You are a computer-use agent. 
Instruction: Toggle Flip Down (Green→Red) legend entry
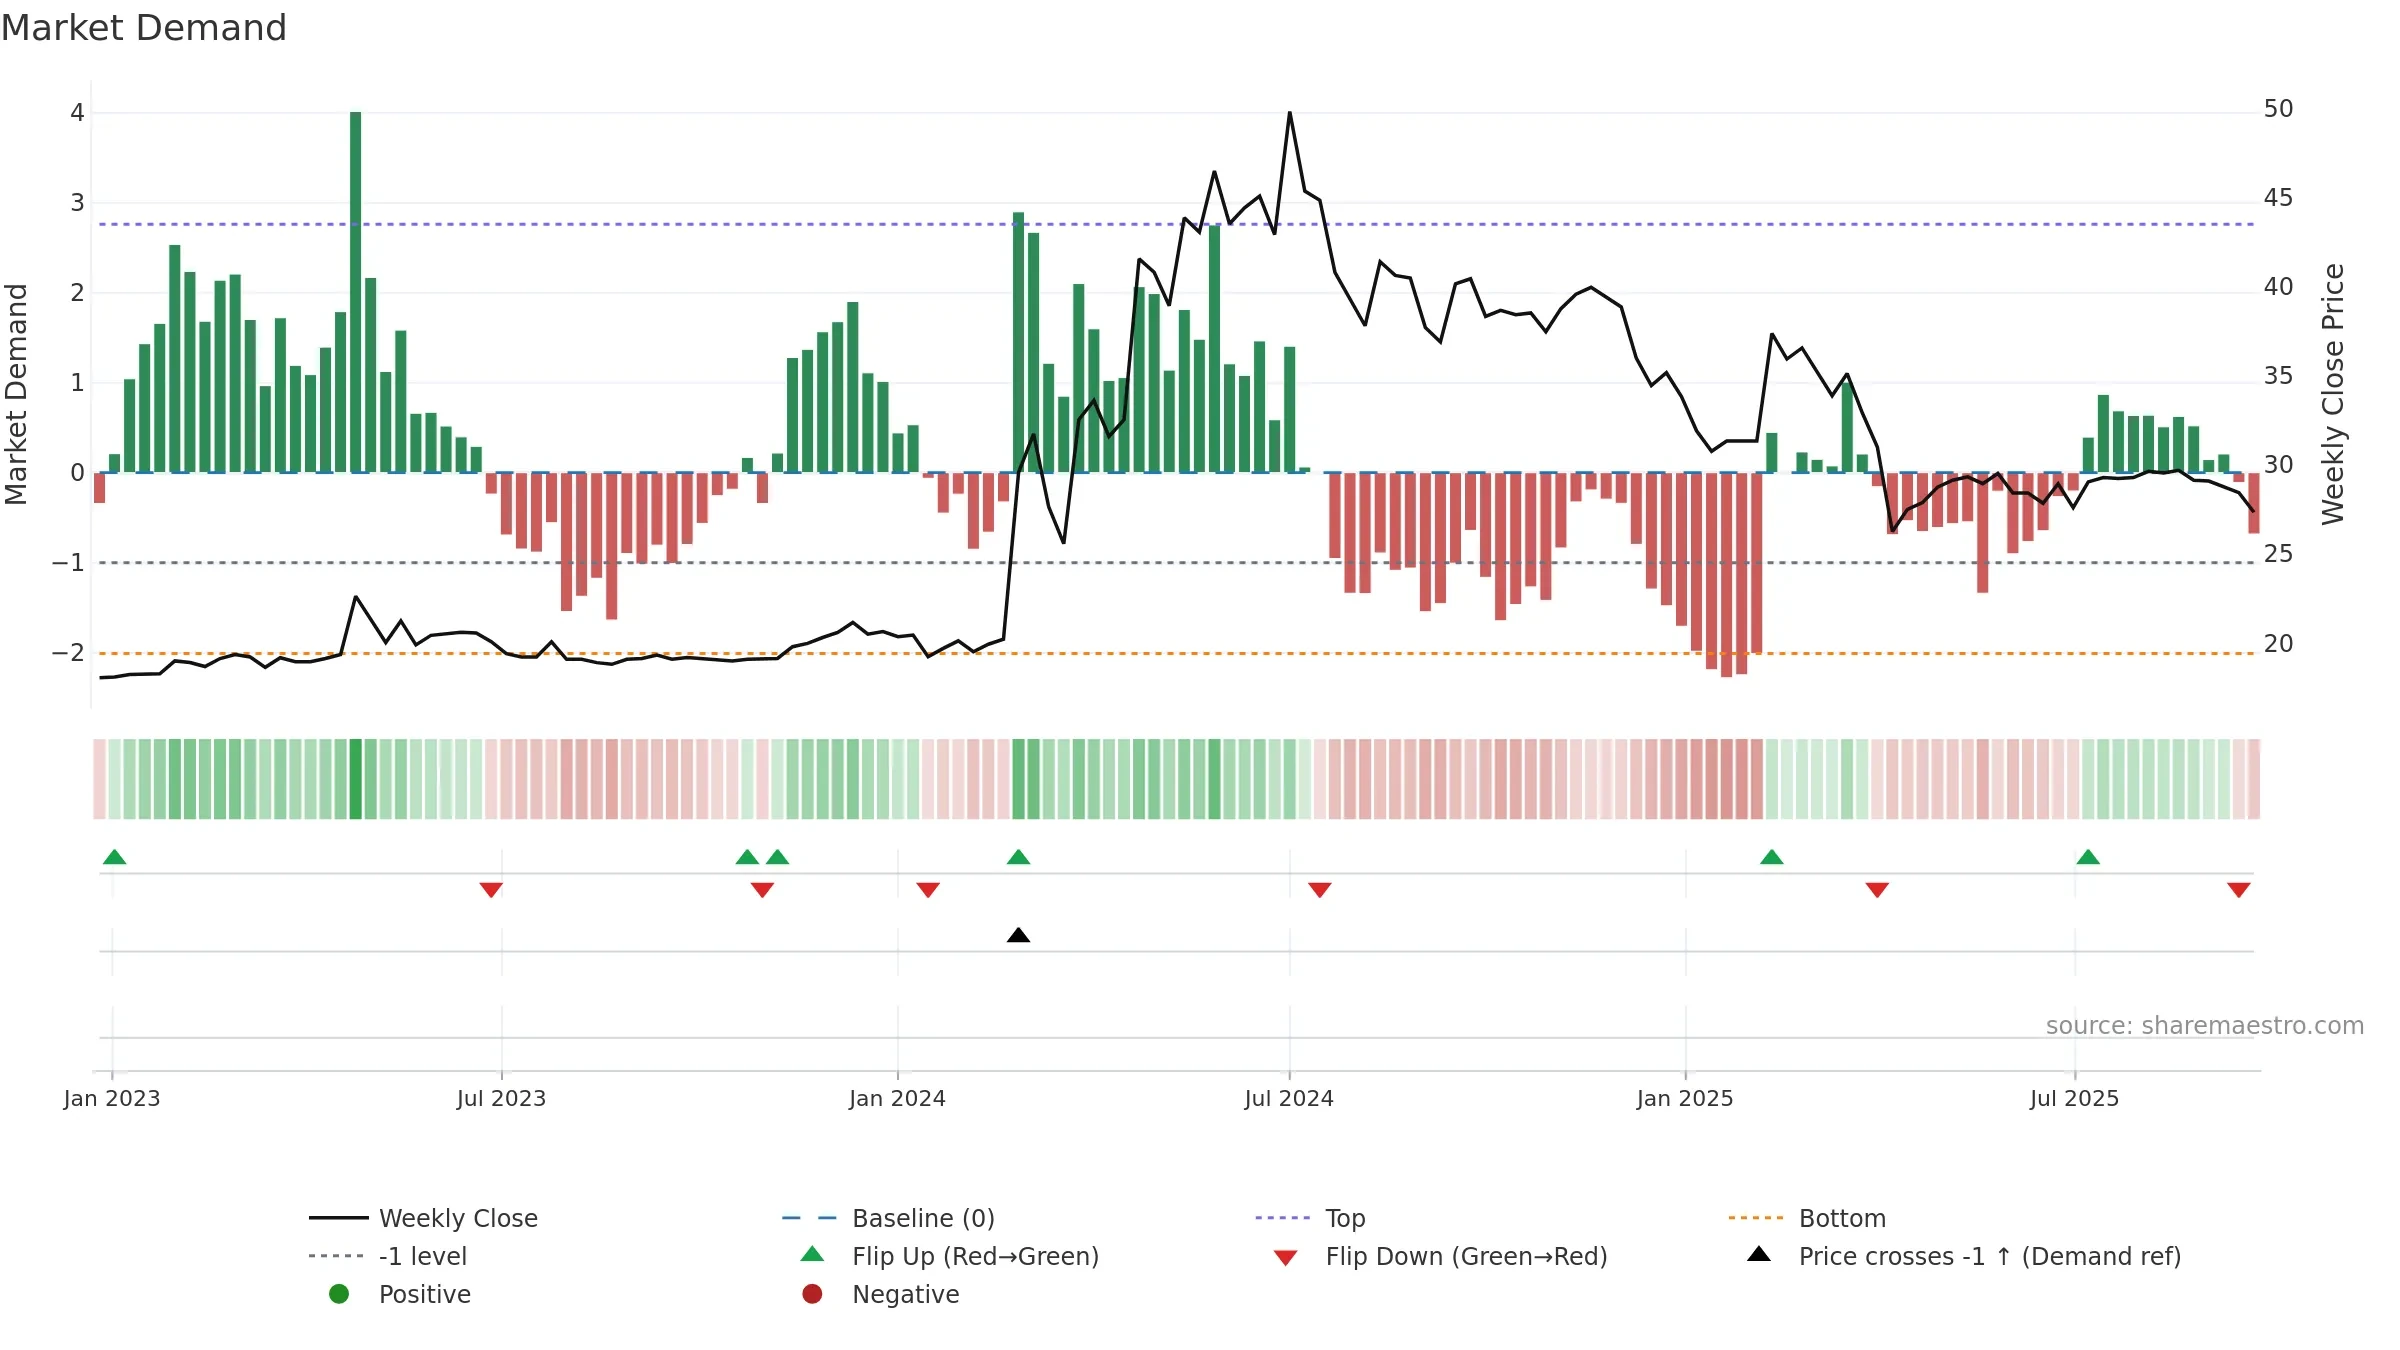(1441, 1256)
